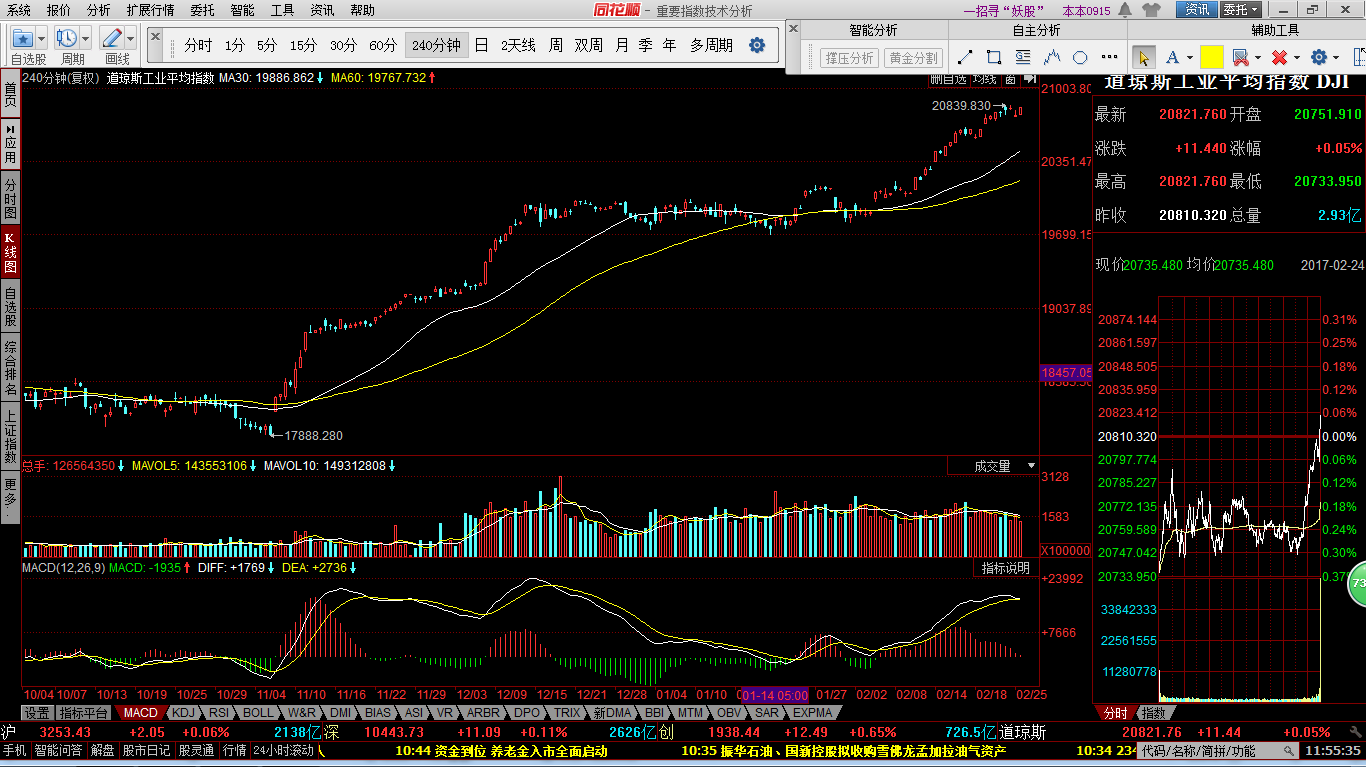This screenshot has width=1366, height=767.
Task: Click the 资讯 button in title bar
Action: [1196, 10]
